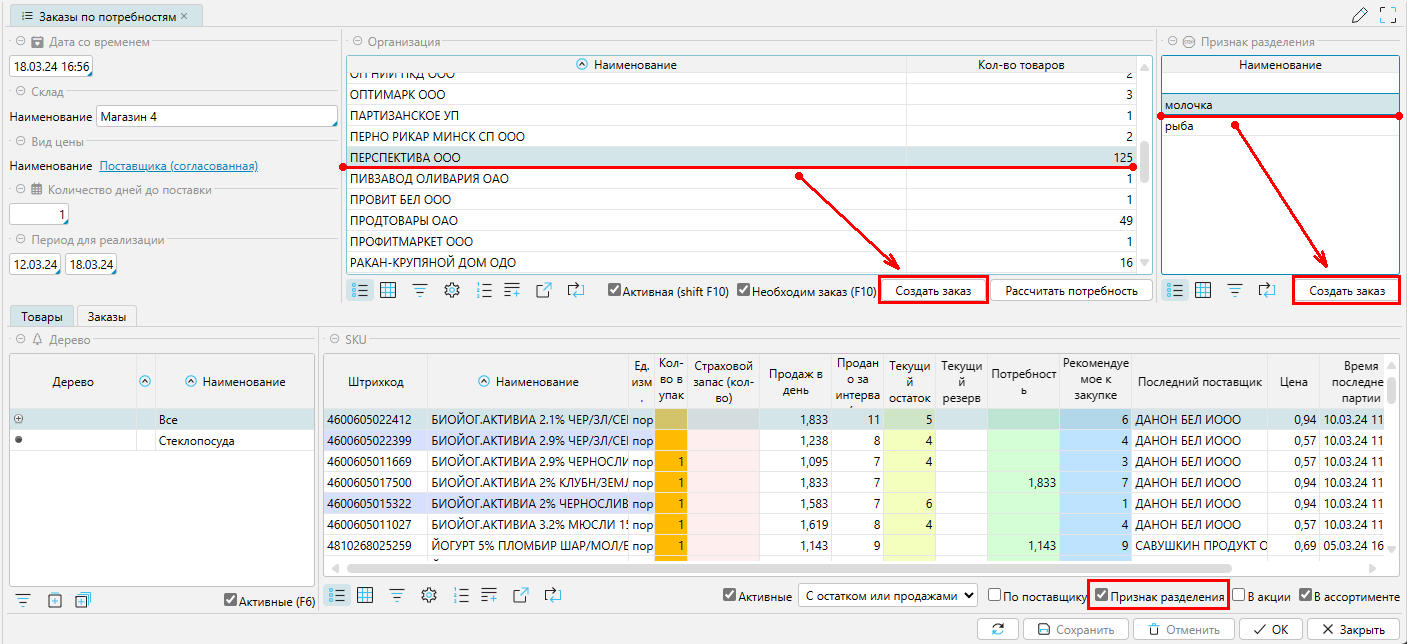This screenshot has width=1407, height=644.
Task: Open filter icon in the Признак разделения toolbar
Action: coord(1235,290)
